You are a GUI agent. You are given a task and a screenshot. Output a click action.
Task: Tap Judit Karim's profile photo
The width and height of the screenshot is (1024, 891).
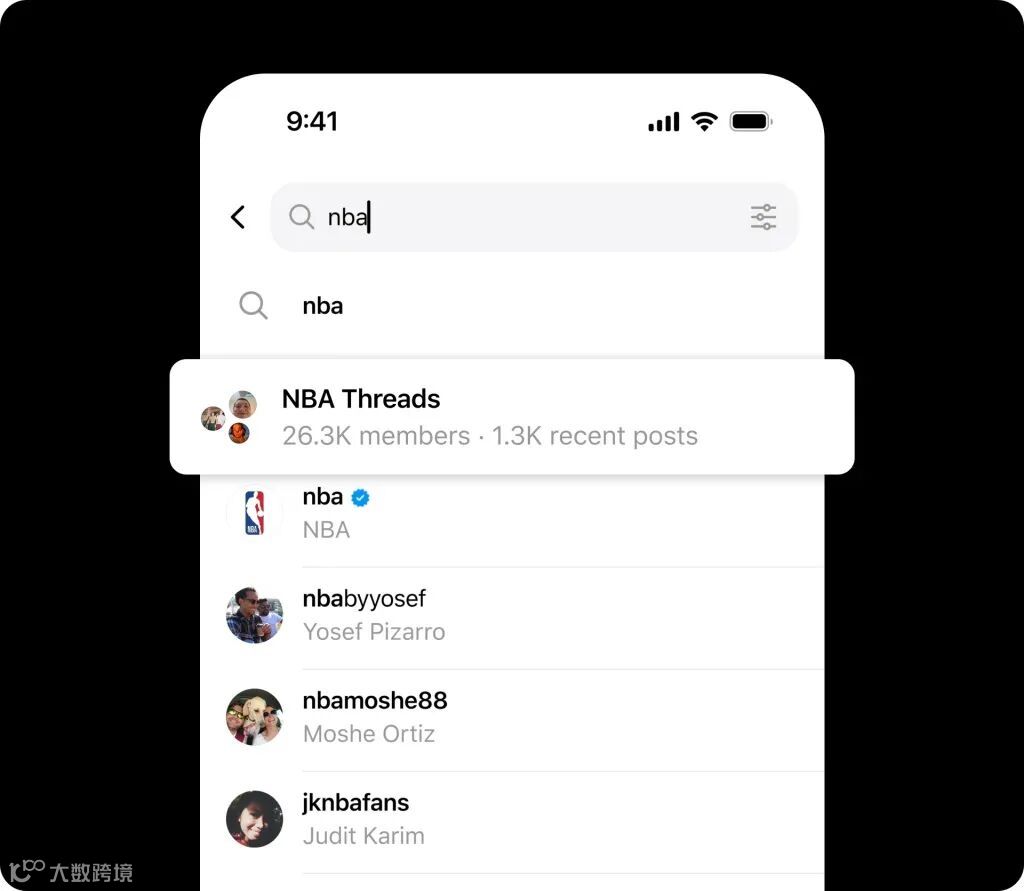pos(255,819)
